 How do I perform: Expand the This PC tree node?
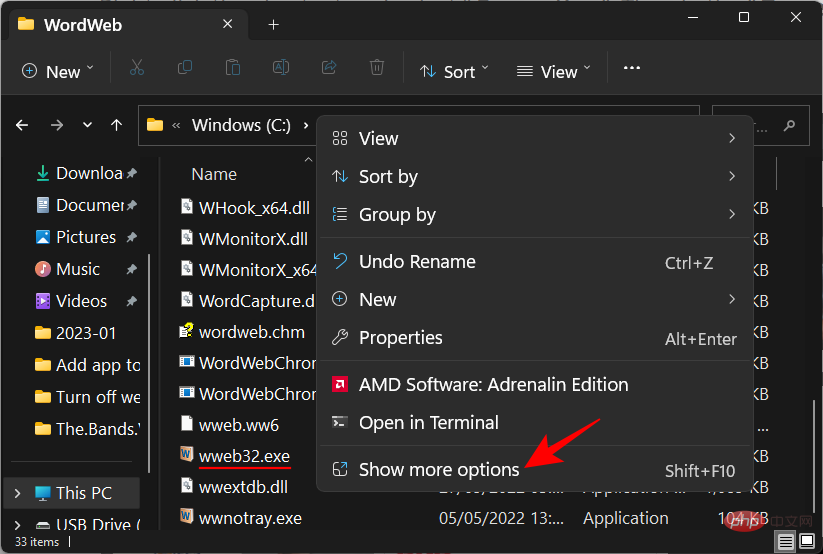(x=17, y=493)
